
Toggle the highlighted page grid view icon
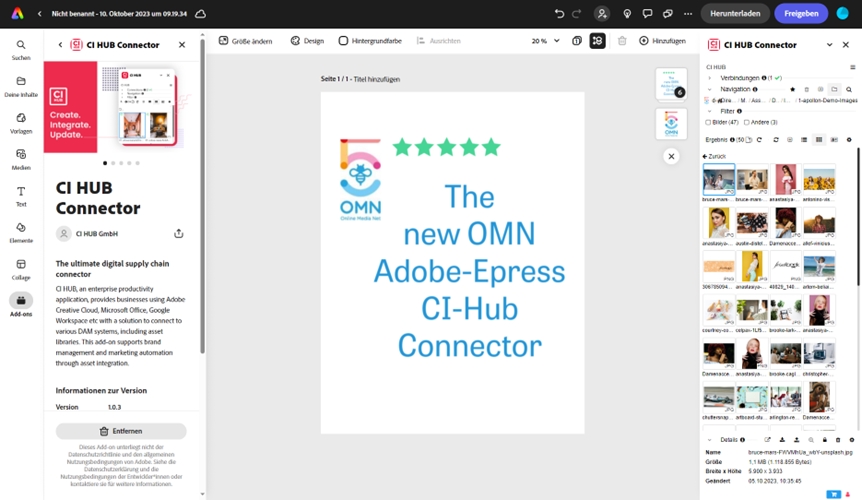coord(597,41)
